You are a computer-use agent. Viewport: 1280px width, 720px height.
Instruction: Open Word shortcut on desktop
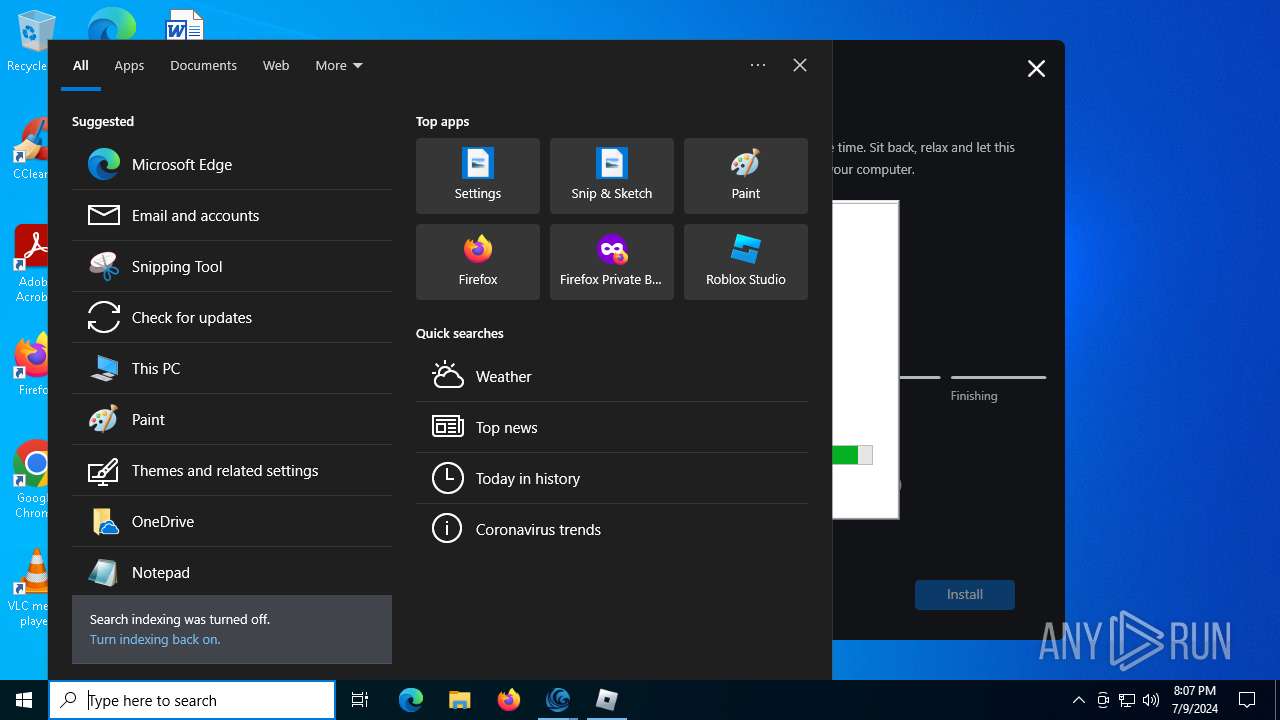(185, 24)
